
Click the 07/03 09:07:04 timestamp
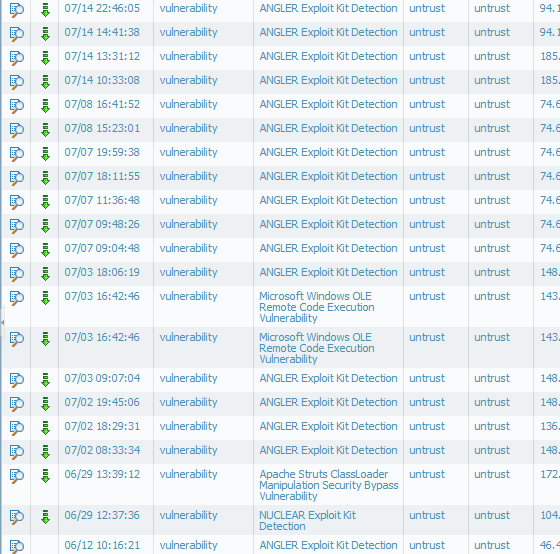pos(102,378)
